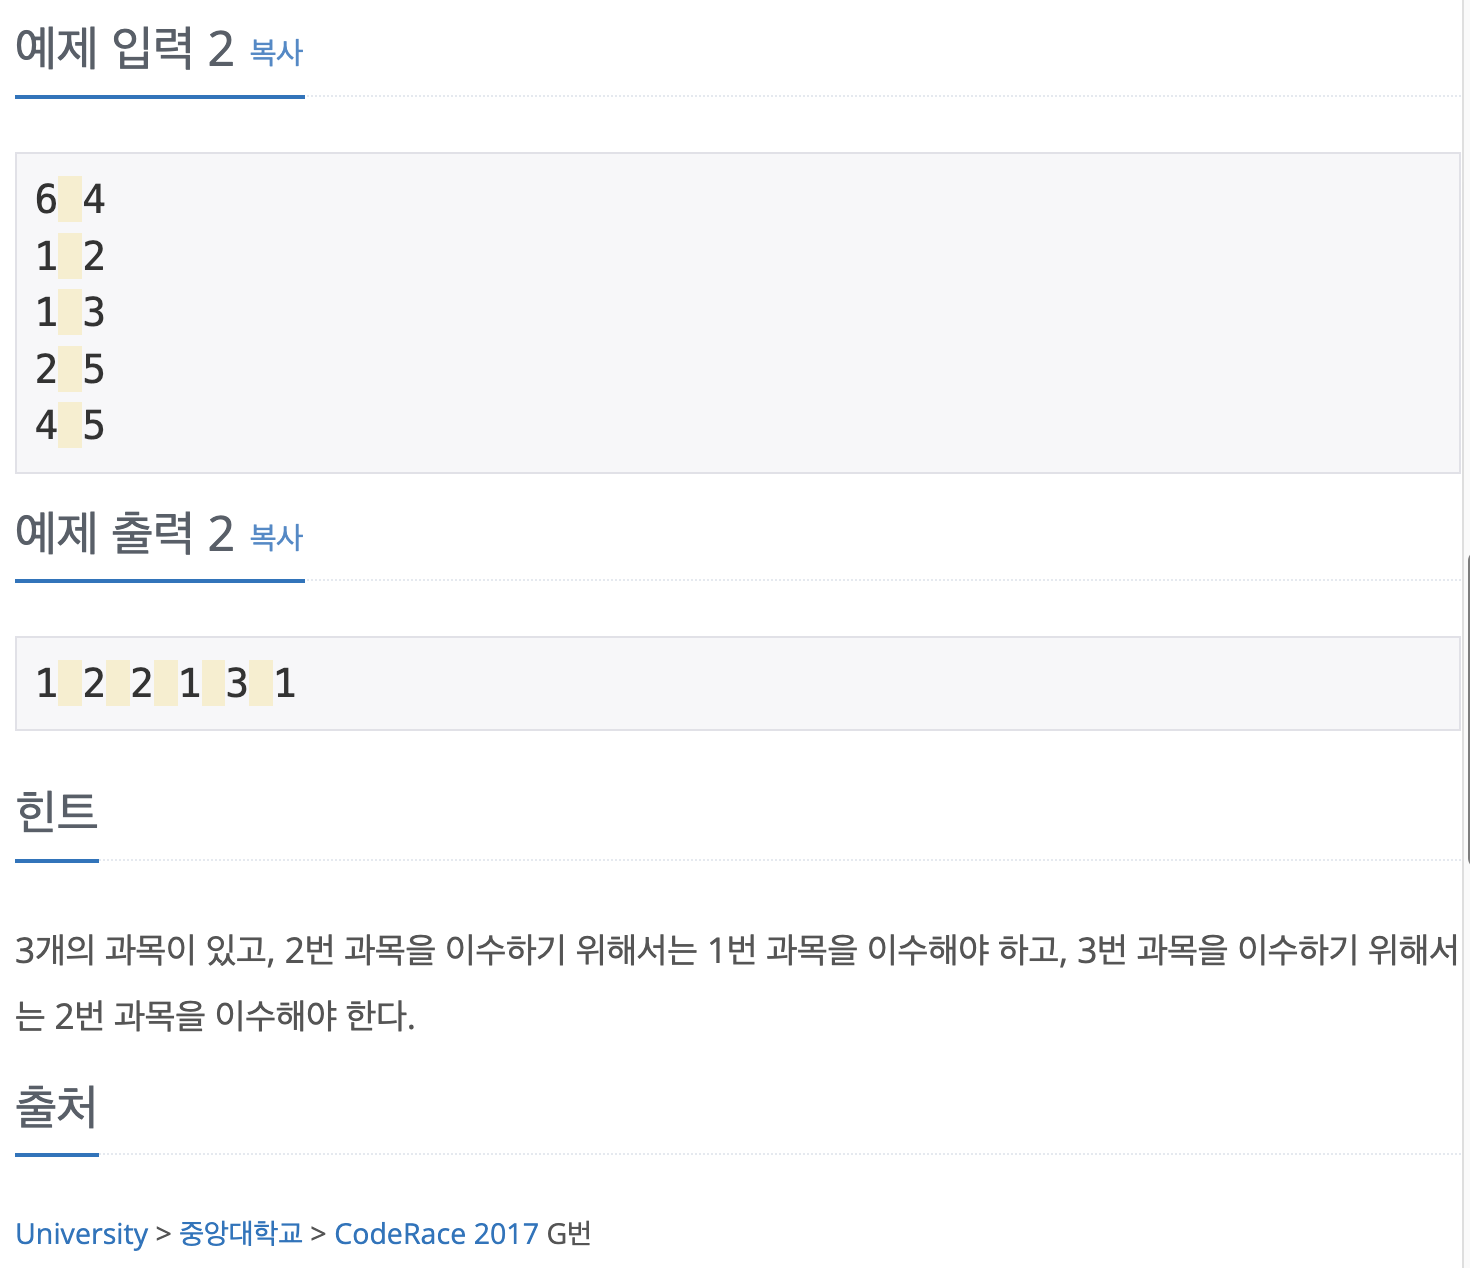
Task: Click the '2 5' line in sample input
Action: tap(70, 369)
